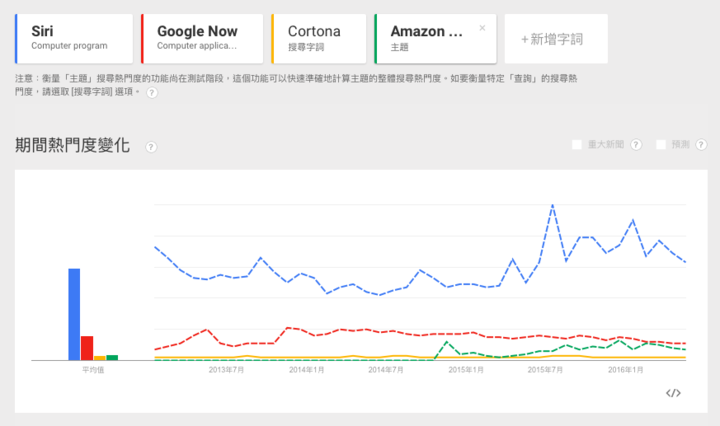Click Siri's highest peak on blue line

(x=552, y=205)
